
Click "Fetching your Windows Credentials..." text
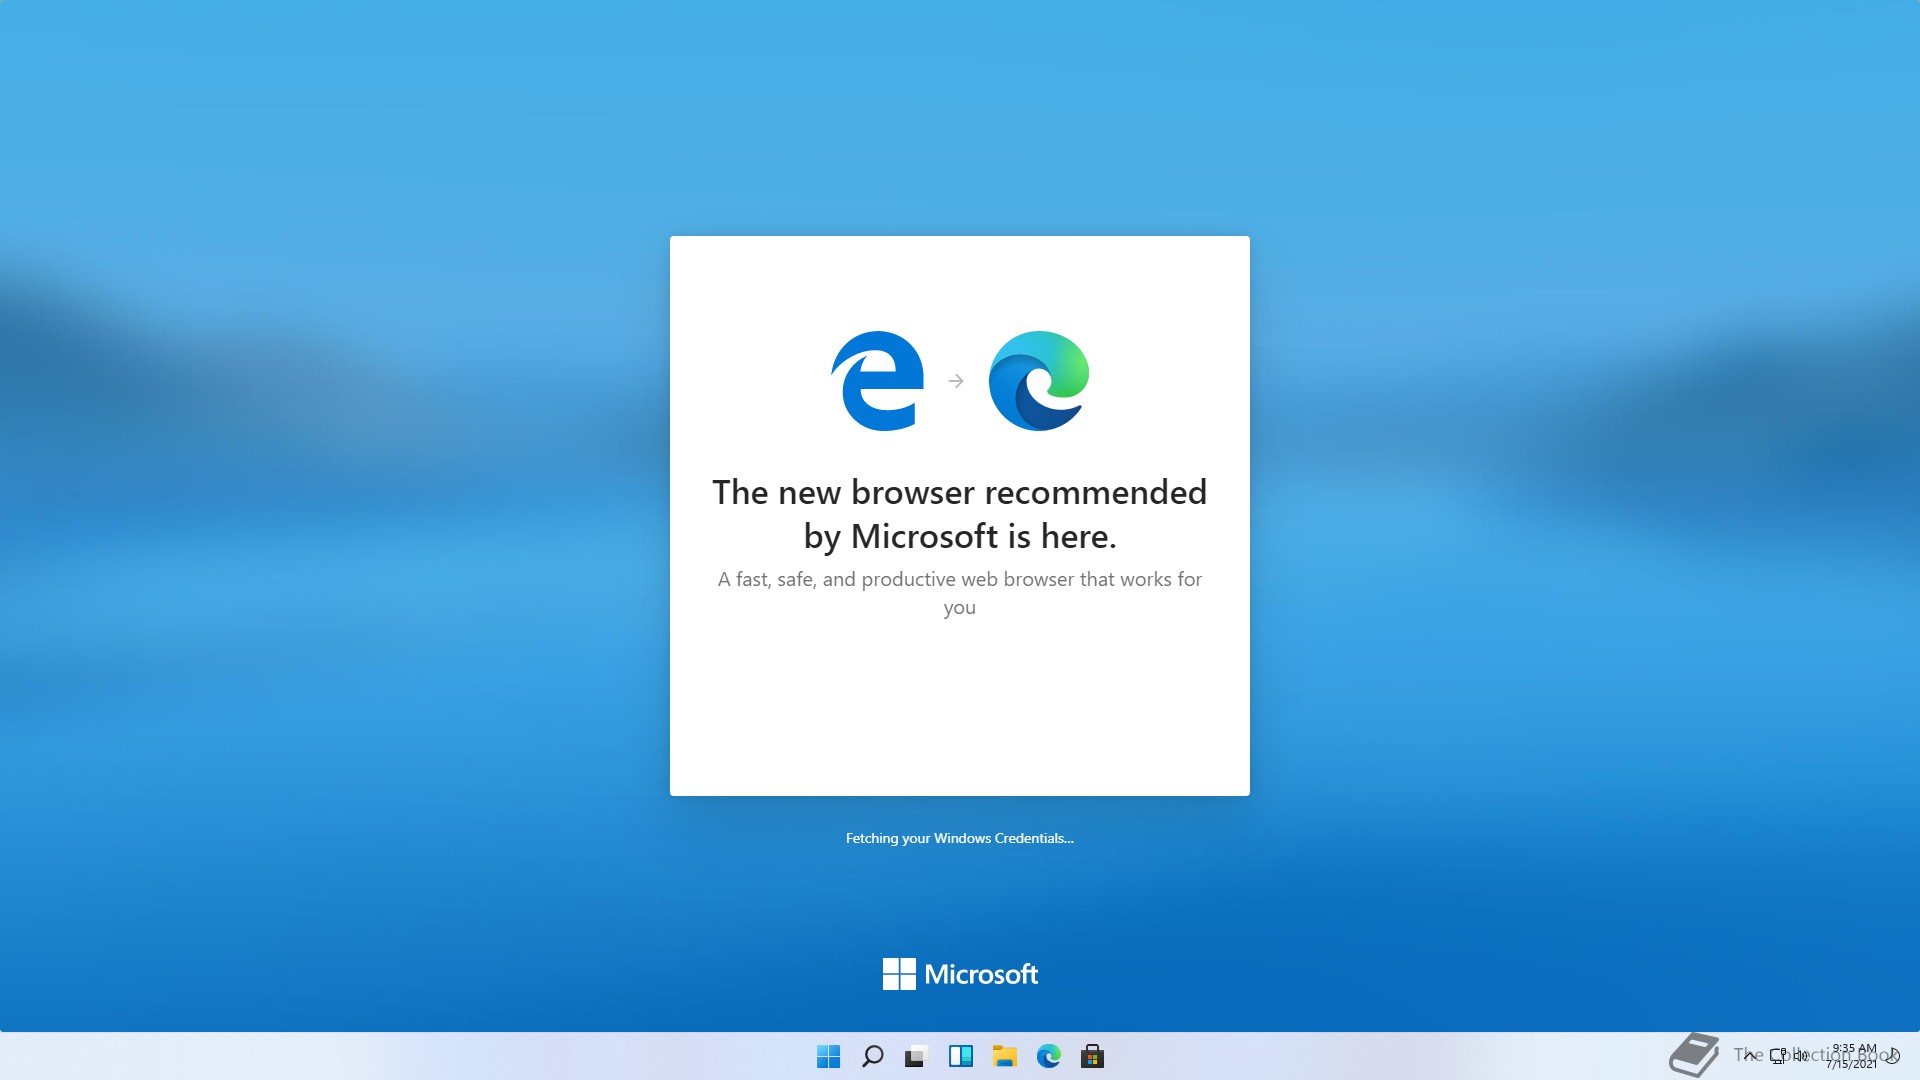960,838
